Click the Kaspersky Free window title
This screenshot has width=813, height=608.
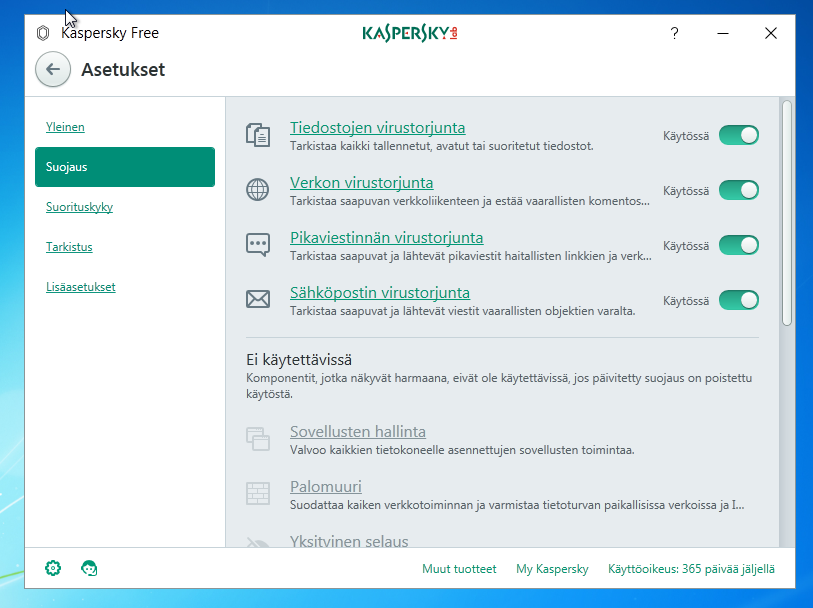pos(110,33)
